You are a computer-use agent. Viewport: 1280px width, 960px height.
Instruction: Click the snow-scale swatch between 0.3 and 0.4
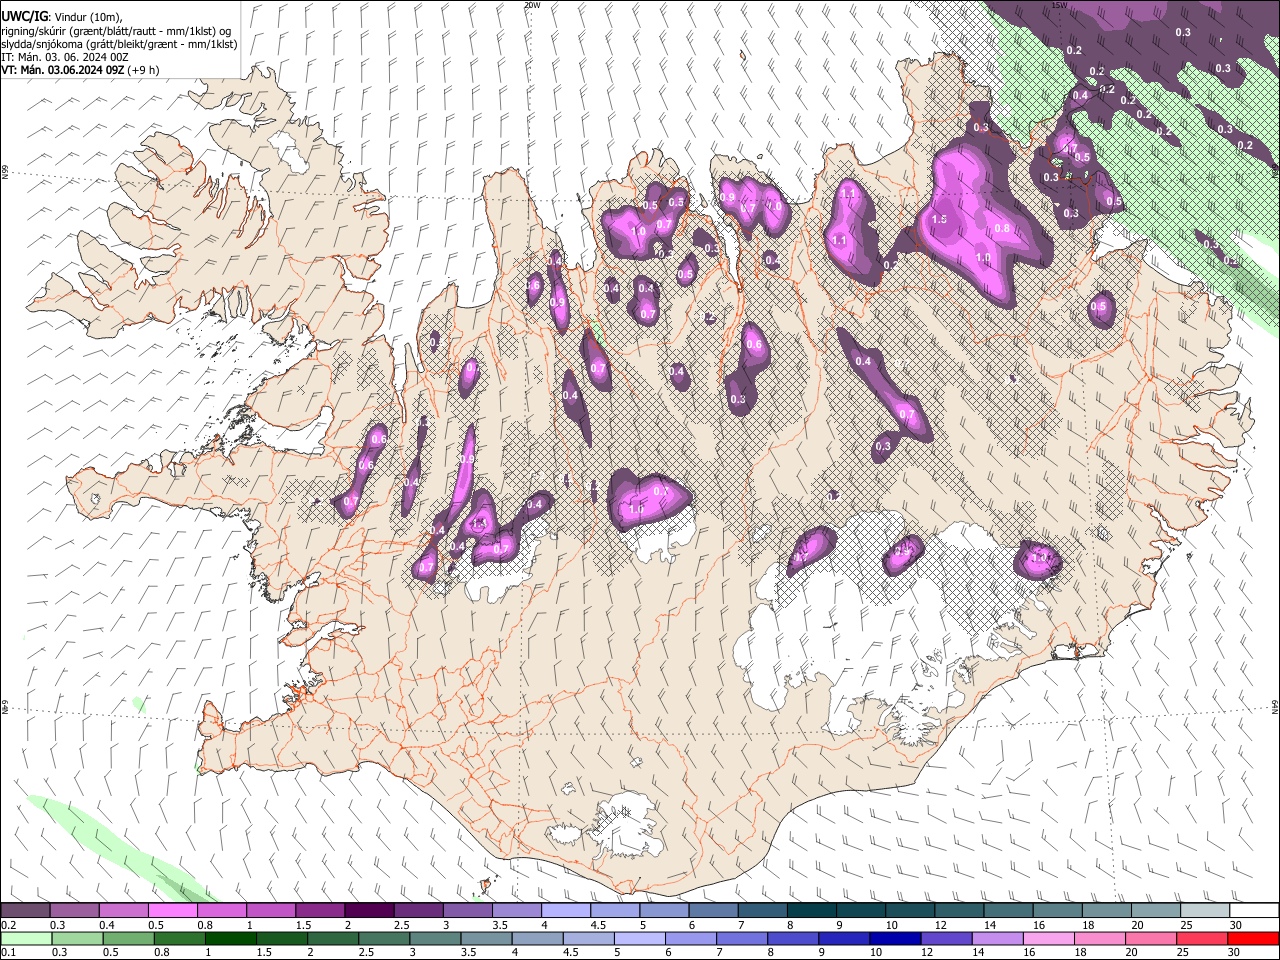click(75, 910)
